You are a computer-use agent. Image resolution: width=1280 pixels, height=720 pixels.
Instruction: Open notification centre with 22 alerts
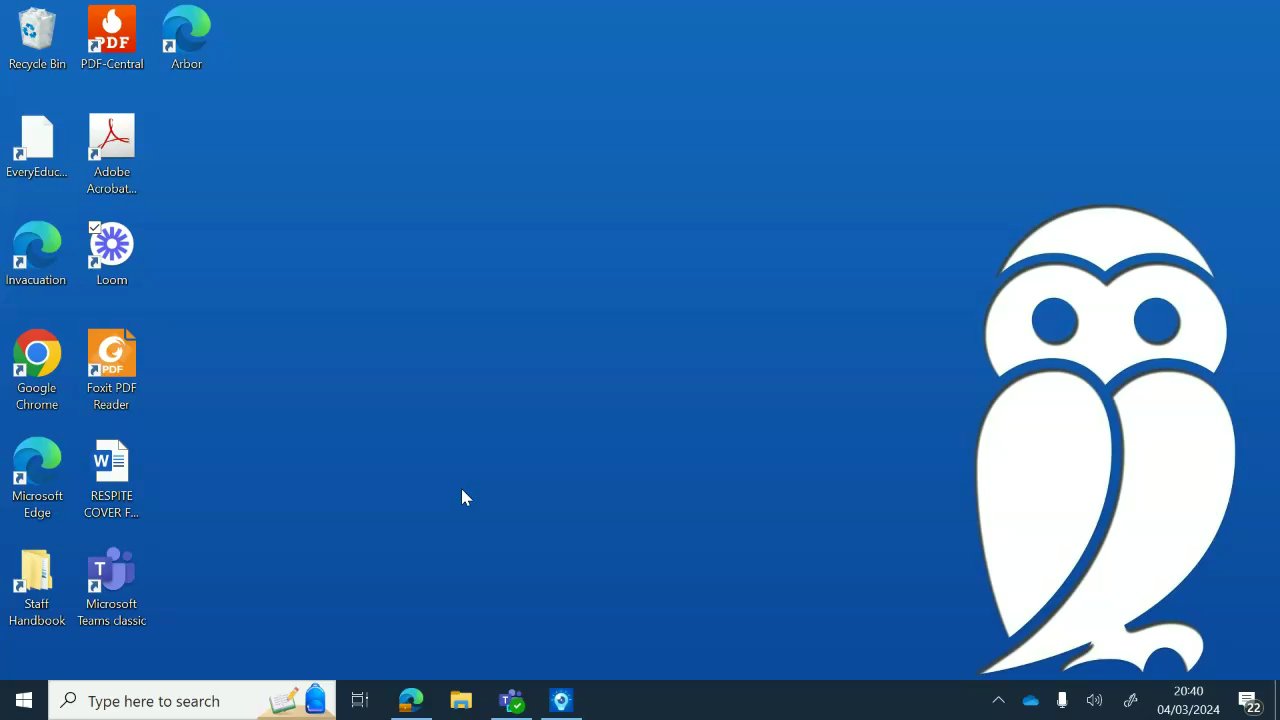click(x=1250, y=701)
